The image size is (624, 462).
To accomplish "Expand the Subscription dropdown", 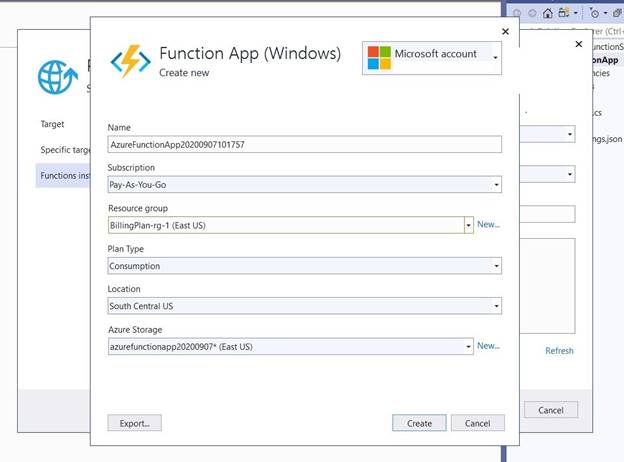I will pyautogui.click(x=496, y=185).
